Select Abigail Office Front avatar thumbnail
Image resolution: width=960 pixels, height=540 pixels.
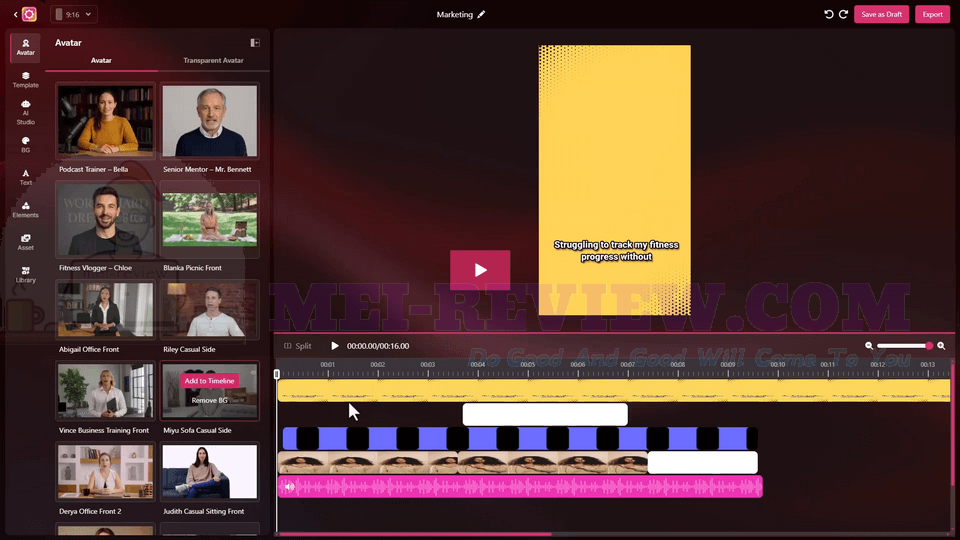pos(105,309)
